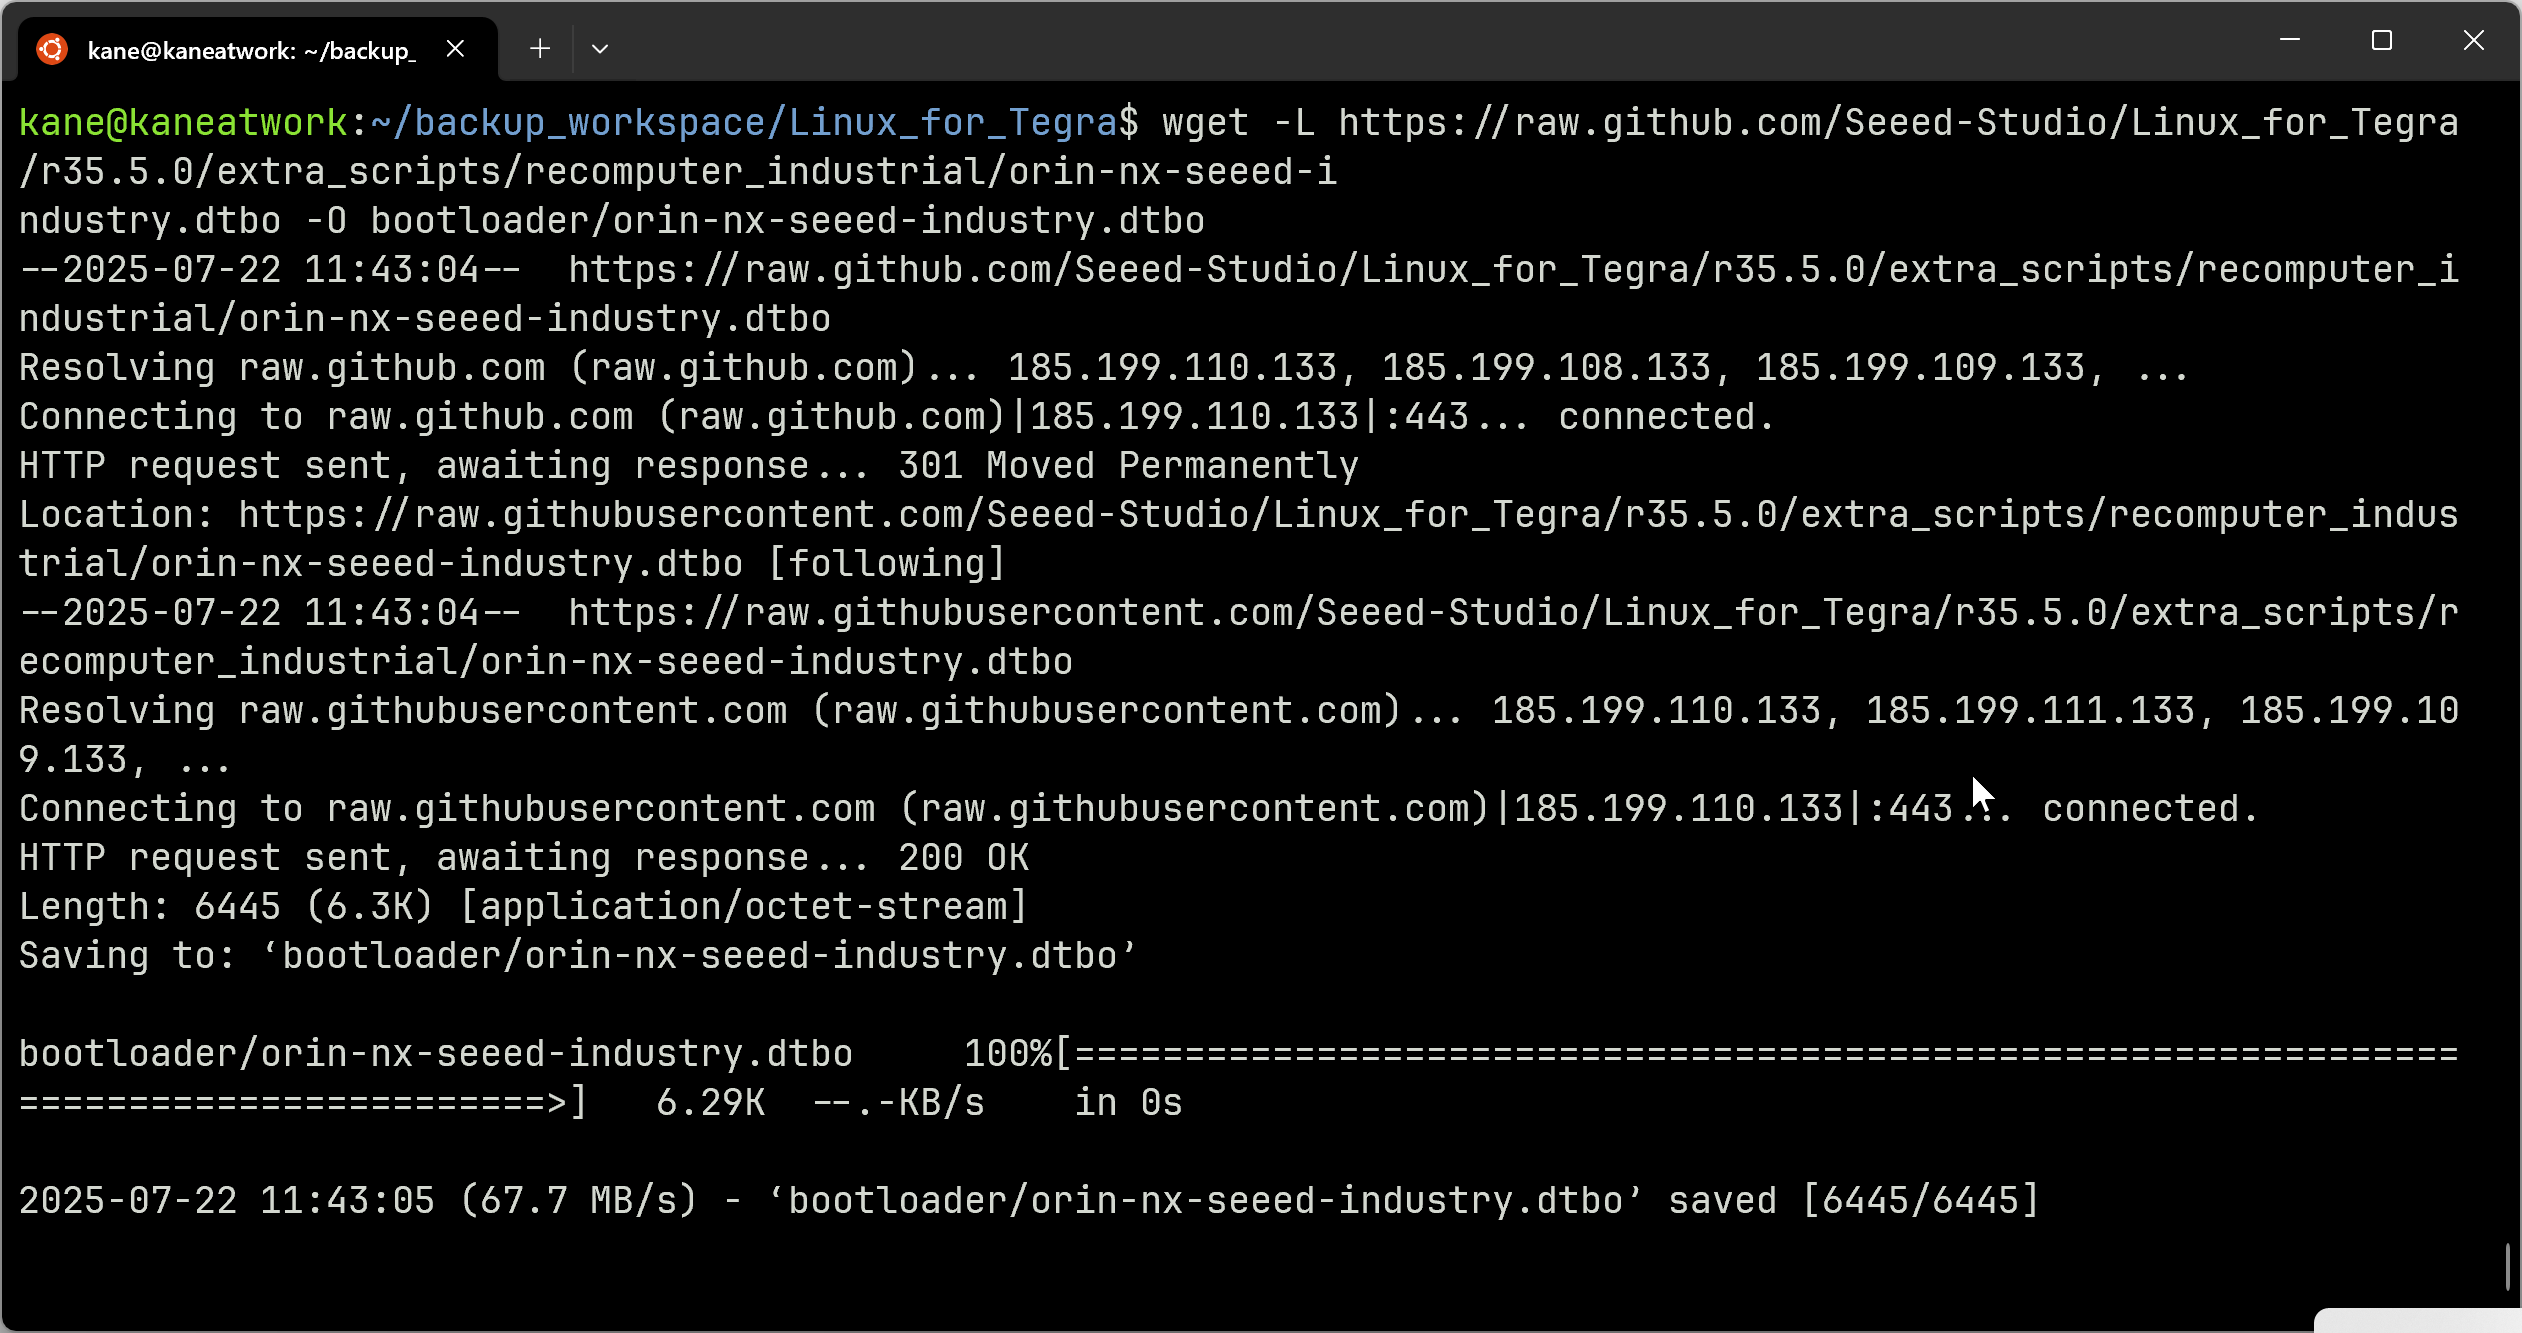The width and height of the screenshot is (2522, 1333).
Task: Click the 'Saving to:' line
Action: (578, 955)
